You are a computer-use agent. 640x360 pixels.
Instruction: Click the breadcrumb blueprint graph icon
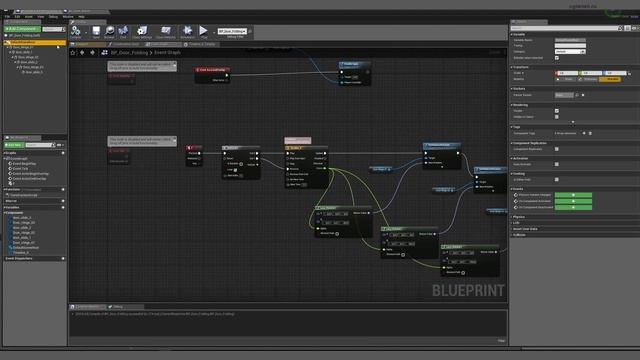point(104,53)
